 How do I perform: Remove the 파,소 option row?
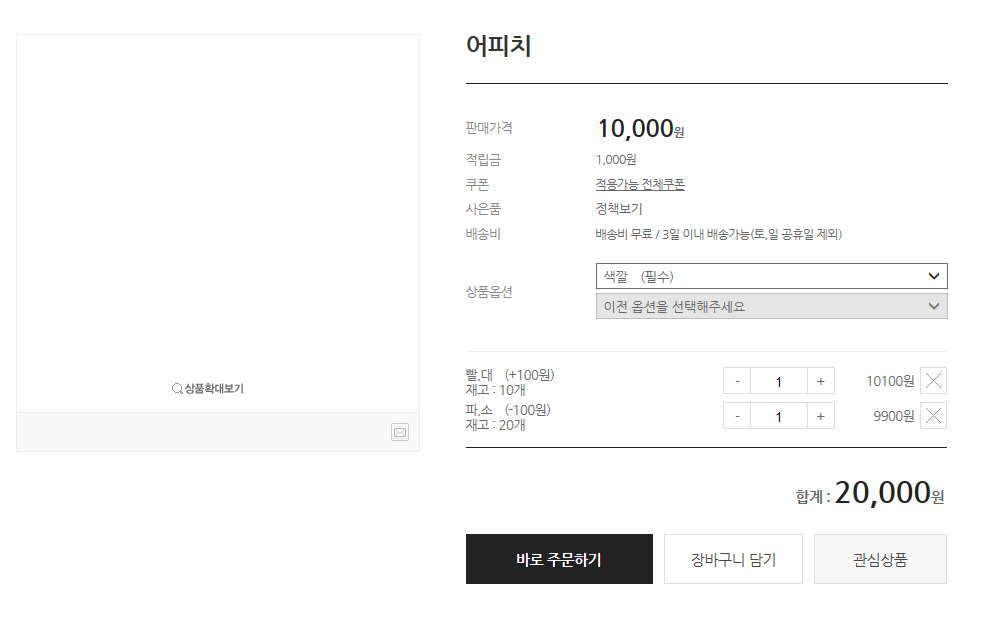pyautogui.click(x=933, y=416)
